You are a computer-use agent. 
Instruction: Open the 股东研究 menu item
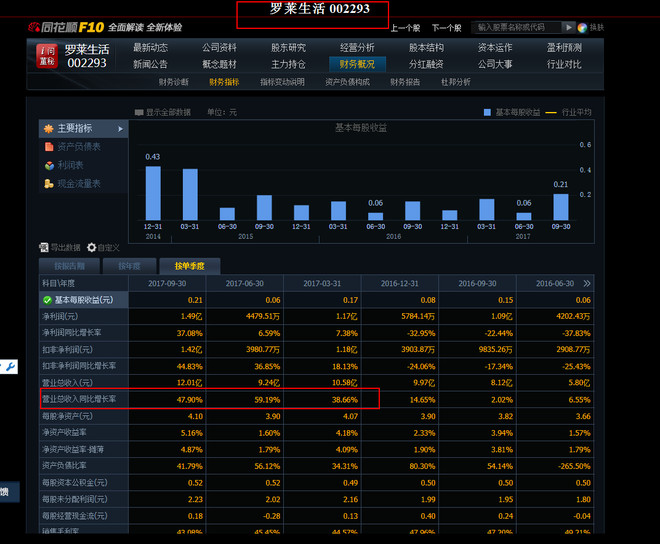pyautogui.click(x=288, y=48)
